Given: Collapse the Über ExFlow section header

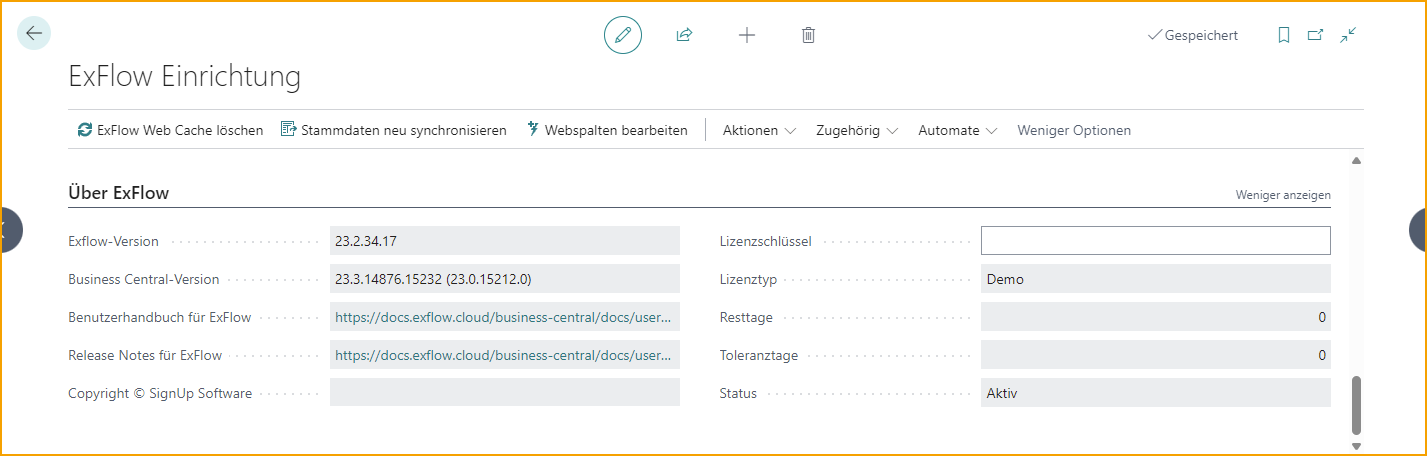Looking at the screenshot, I should (x=118, y=193).
